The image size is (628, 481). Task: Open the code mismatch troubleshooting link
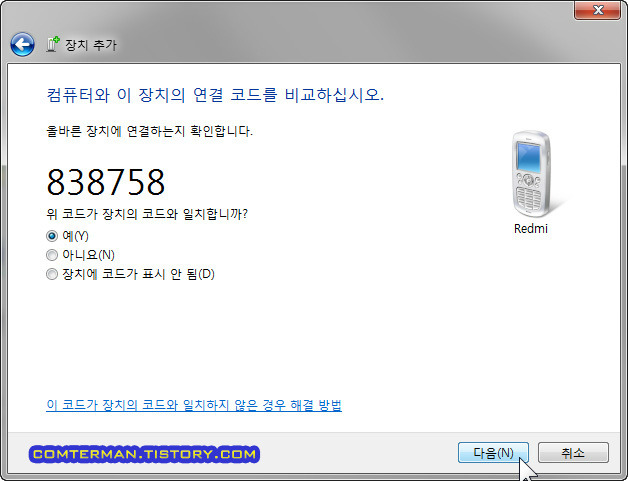194,405
